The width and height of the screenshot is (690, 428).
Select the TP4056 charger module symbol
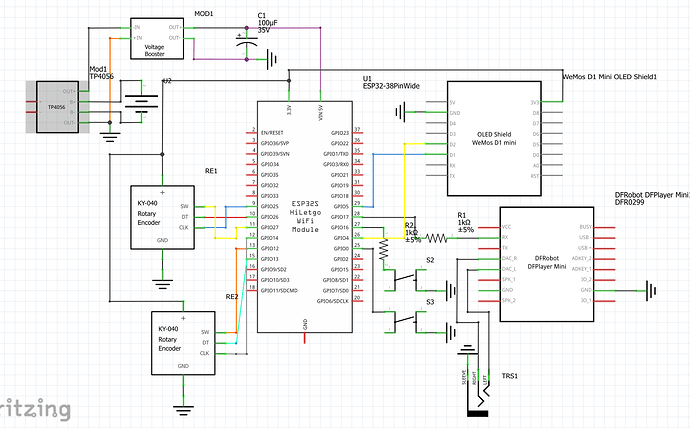tap(57, 107)
